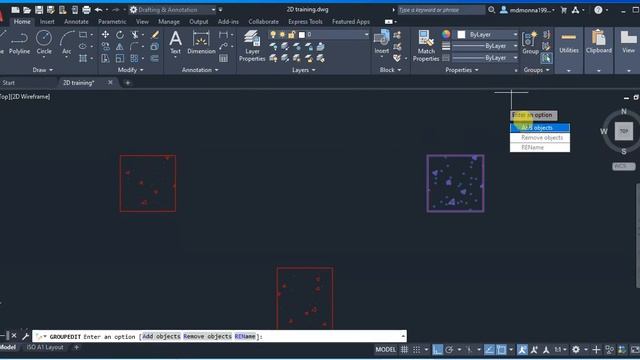Open the Annotate ribbon tab
640x360 pixels.
(76, 22)
